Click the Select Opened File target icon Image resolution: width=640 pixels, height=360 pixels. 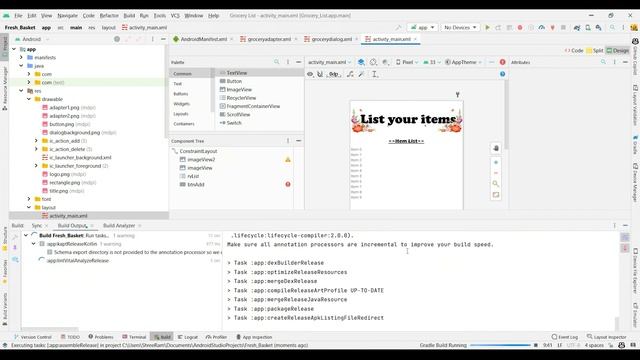pyautogui.click(x=117, y=39)
